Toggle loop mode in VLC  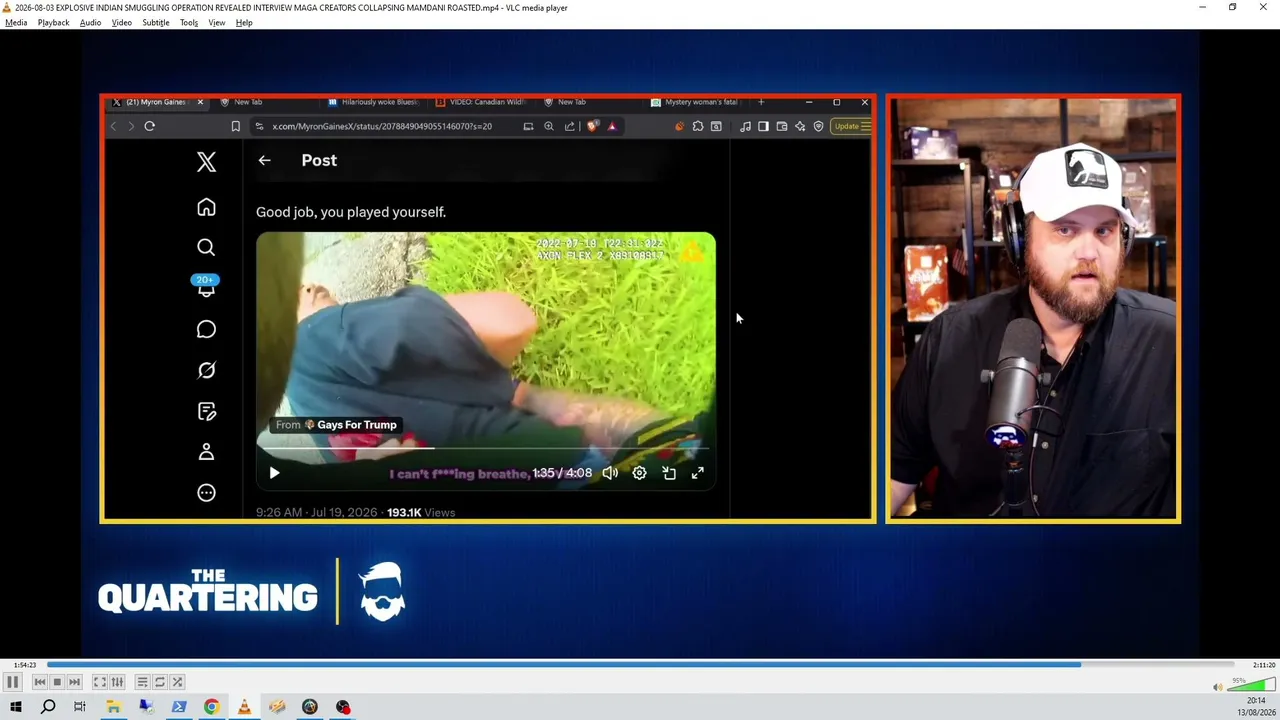click(159, 682)
